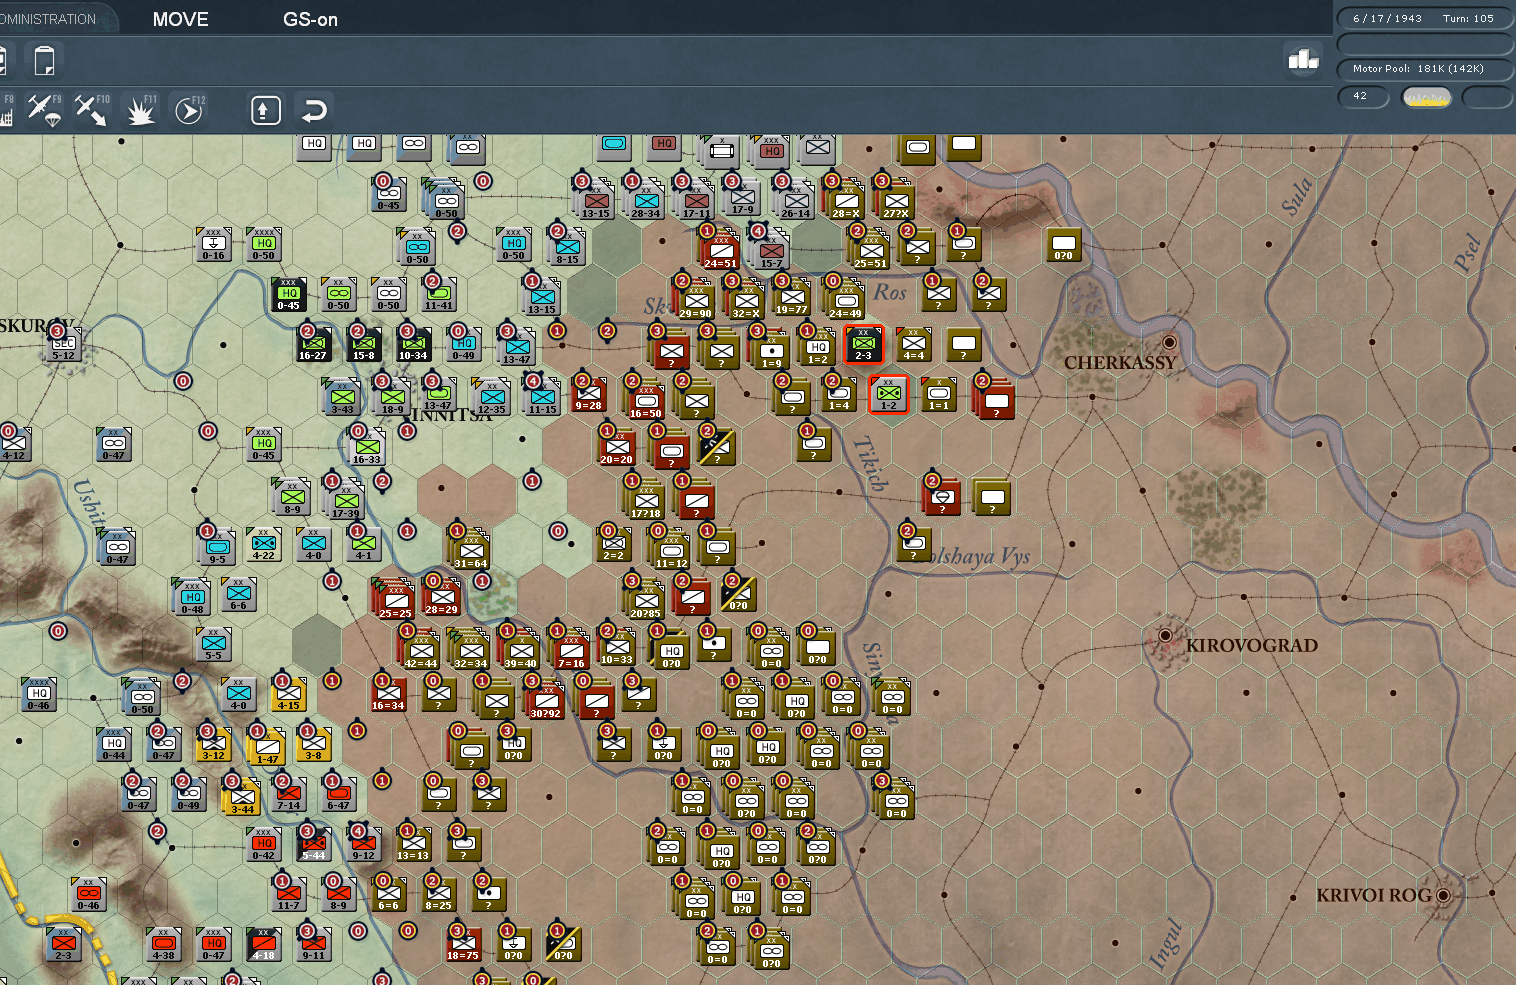Select the F9 air transport paratroop mode
Screen dimensions: 1516x985
(x=44, y=110)
